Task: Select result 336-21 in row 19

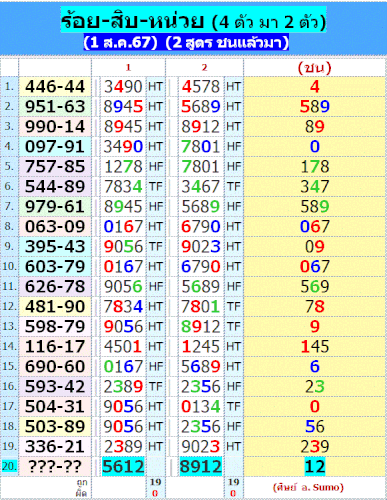Action: (55, 447)
